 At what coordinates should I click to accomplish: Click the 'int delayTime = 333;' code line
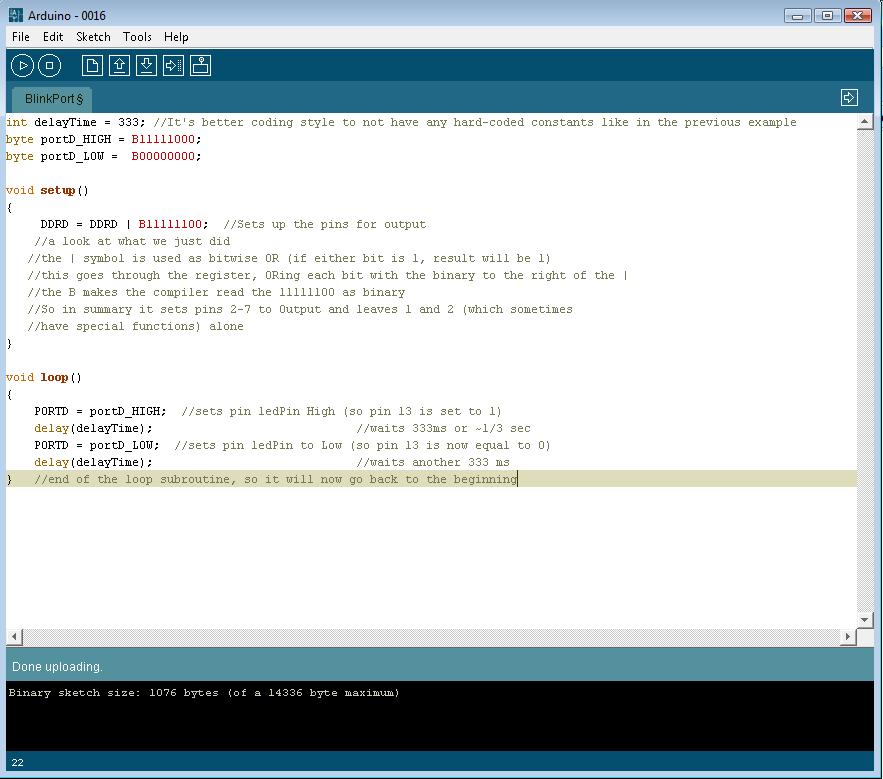point(75,122)
